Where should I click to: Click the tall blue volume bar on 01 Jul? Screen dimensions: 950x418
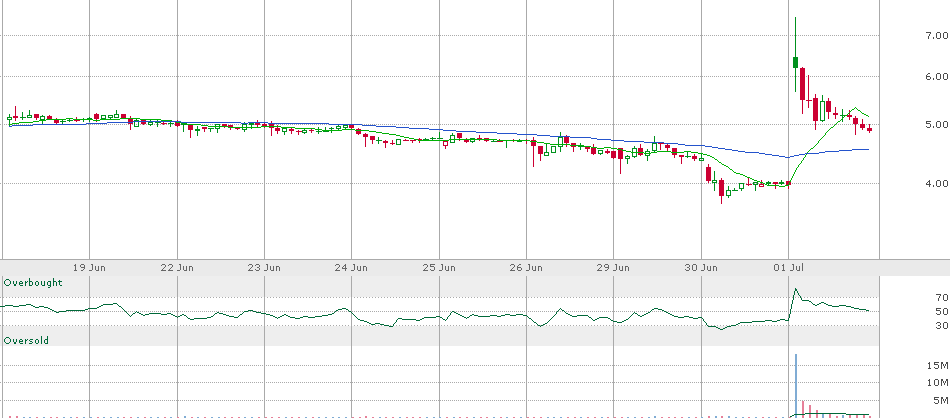tap(796, 385)
